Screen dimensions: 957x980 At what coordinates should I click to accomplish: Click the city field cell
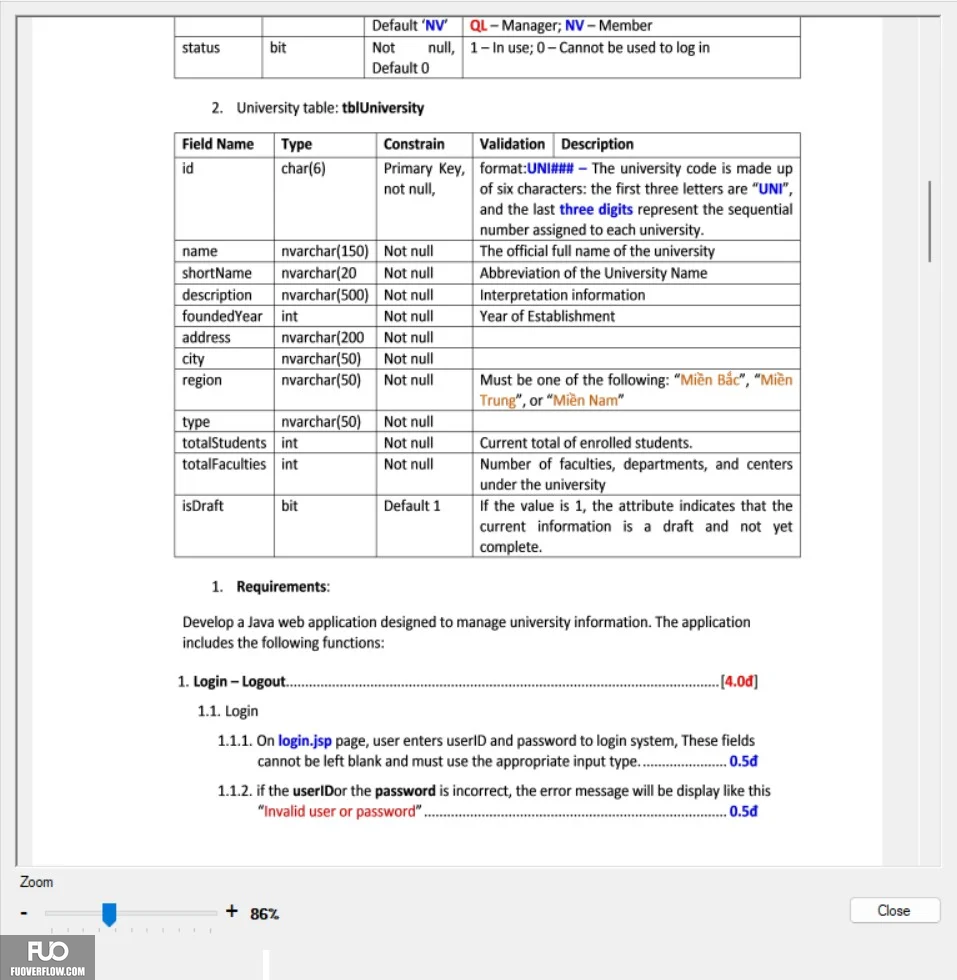point(224,359)
